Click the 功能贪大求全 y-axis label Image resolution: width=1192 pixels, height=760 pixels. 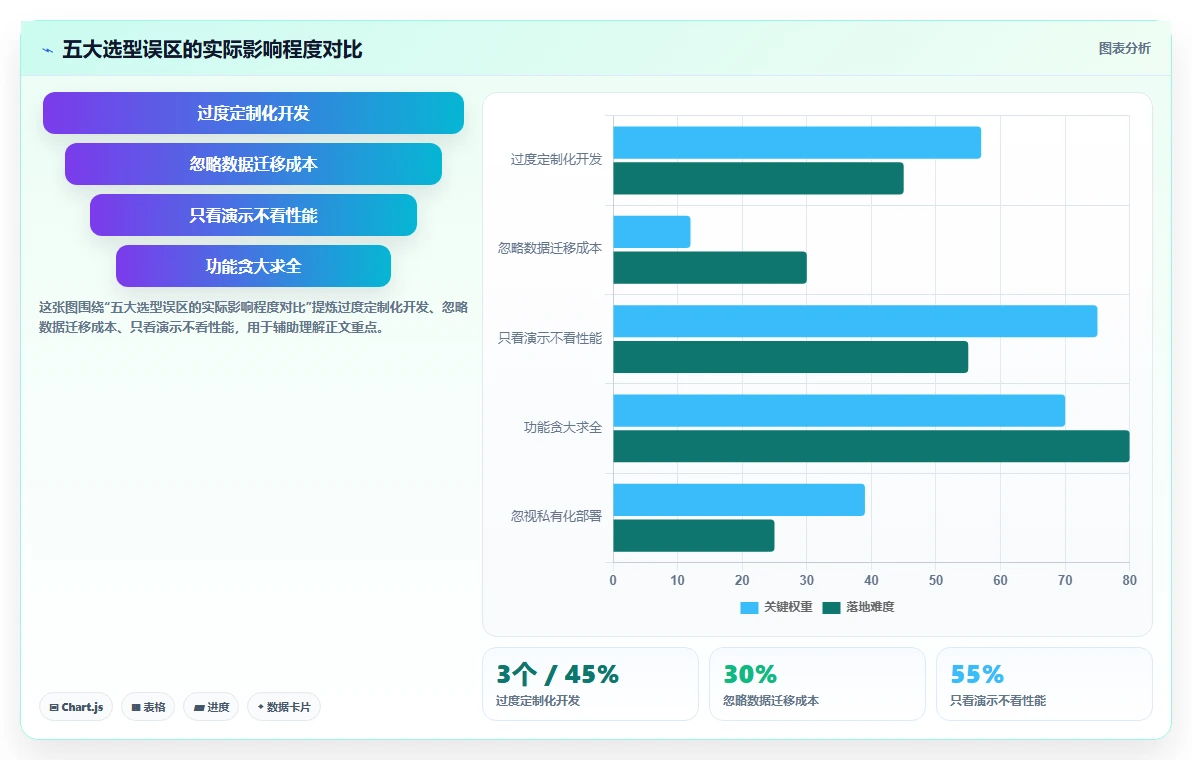[563, 428]
